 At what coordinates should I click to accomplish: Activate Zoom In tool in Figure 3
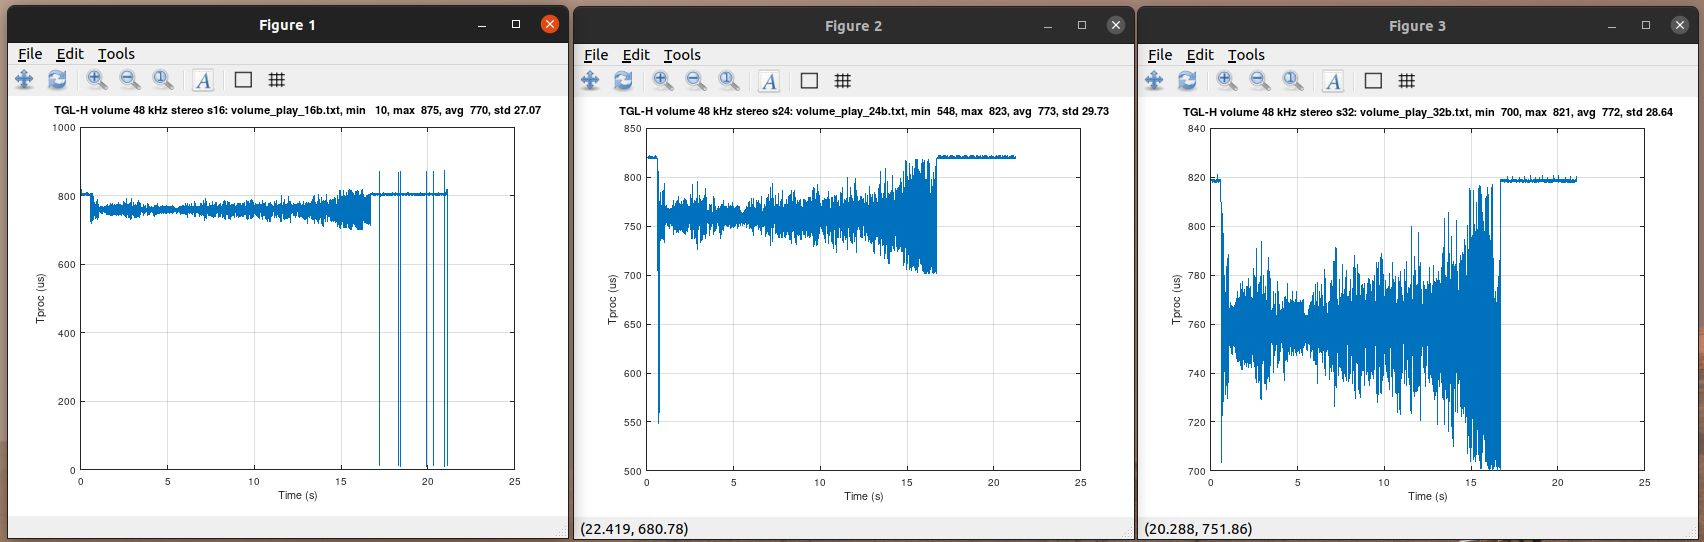coord(1227,81)
